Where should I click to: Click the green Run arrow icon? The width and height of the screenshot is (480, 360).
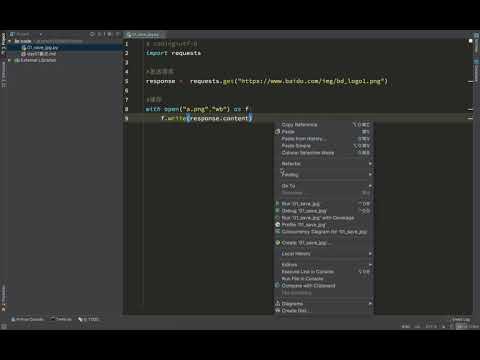[277, 204]
